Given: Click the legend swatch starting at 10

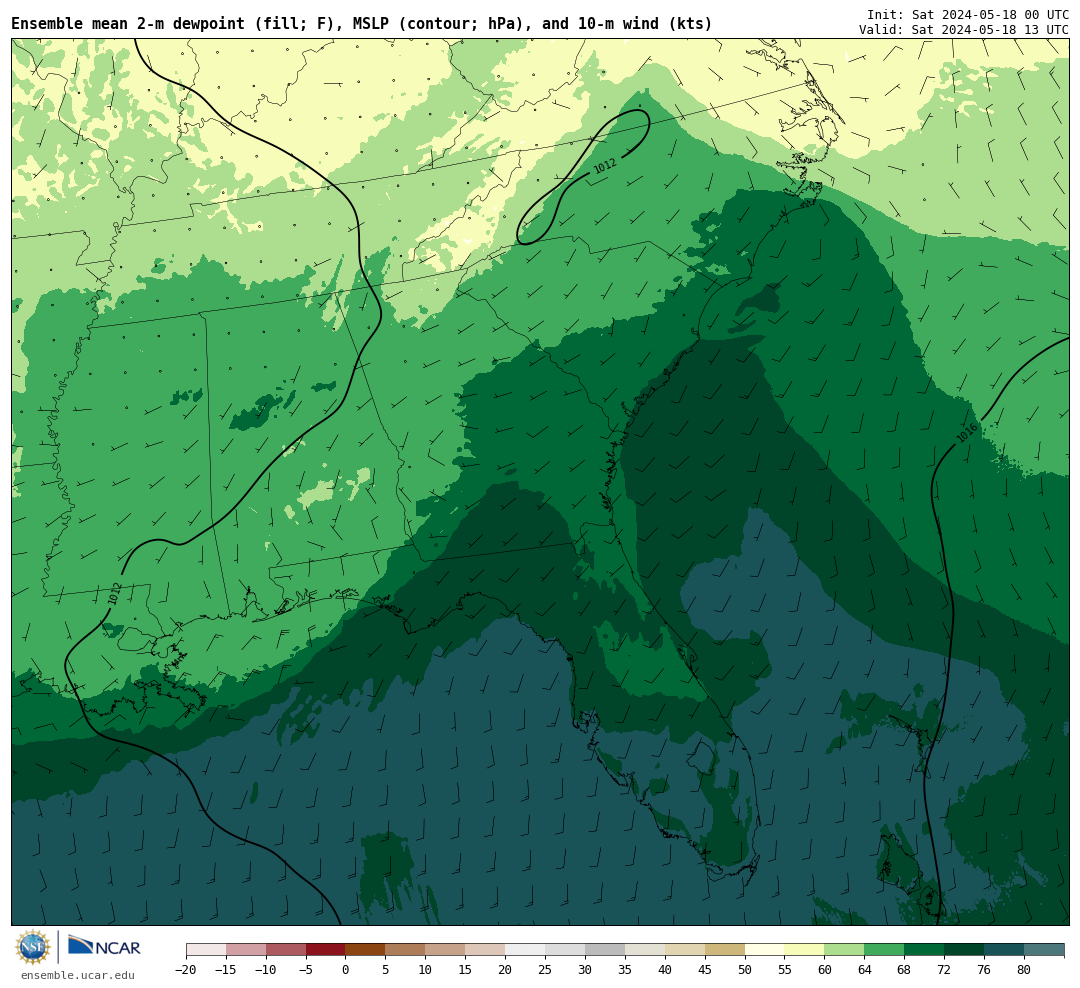Looking at the screenshot, I should click(x=446, y=950).
